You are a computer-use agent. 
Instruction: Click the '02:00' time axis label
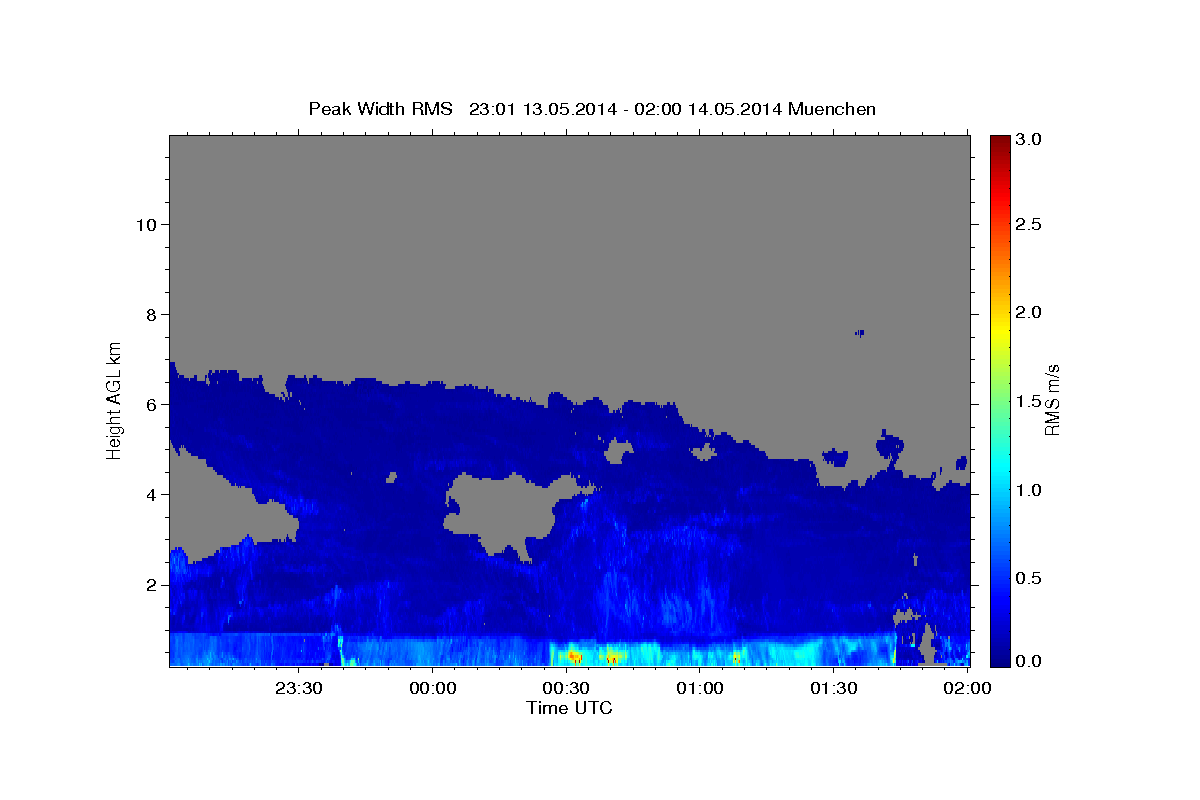tap(967, 688)
